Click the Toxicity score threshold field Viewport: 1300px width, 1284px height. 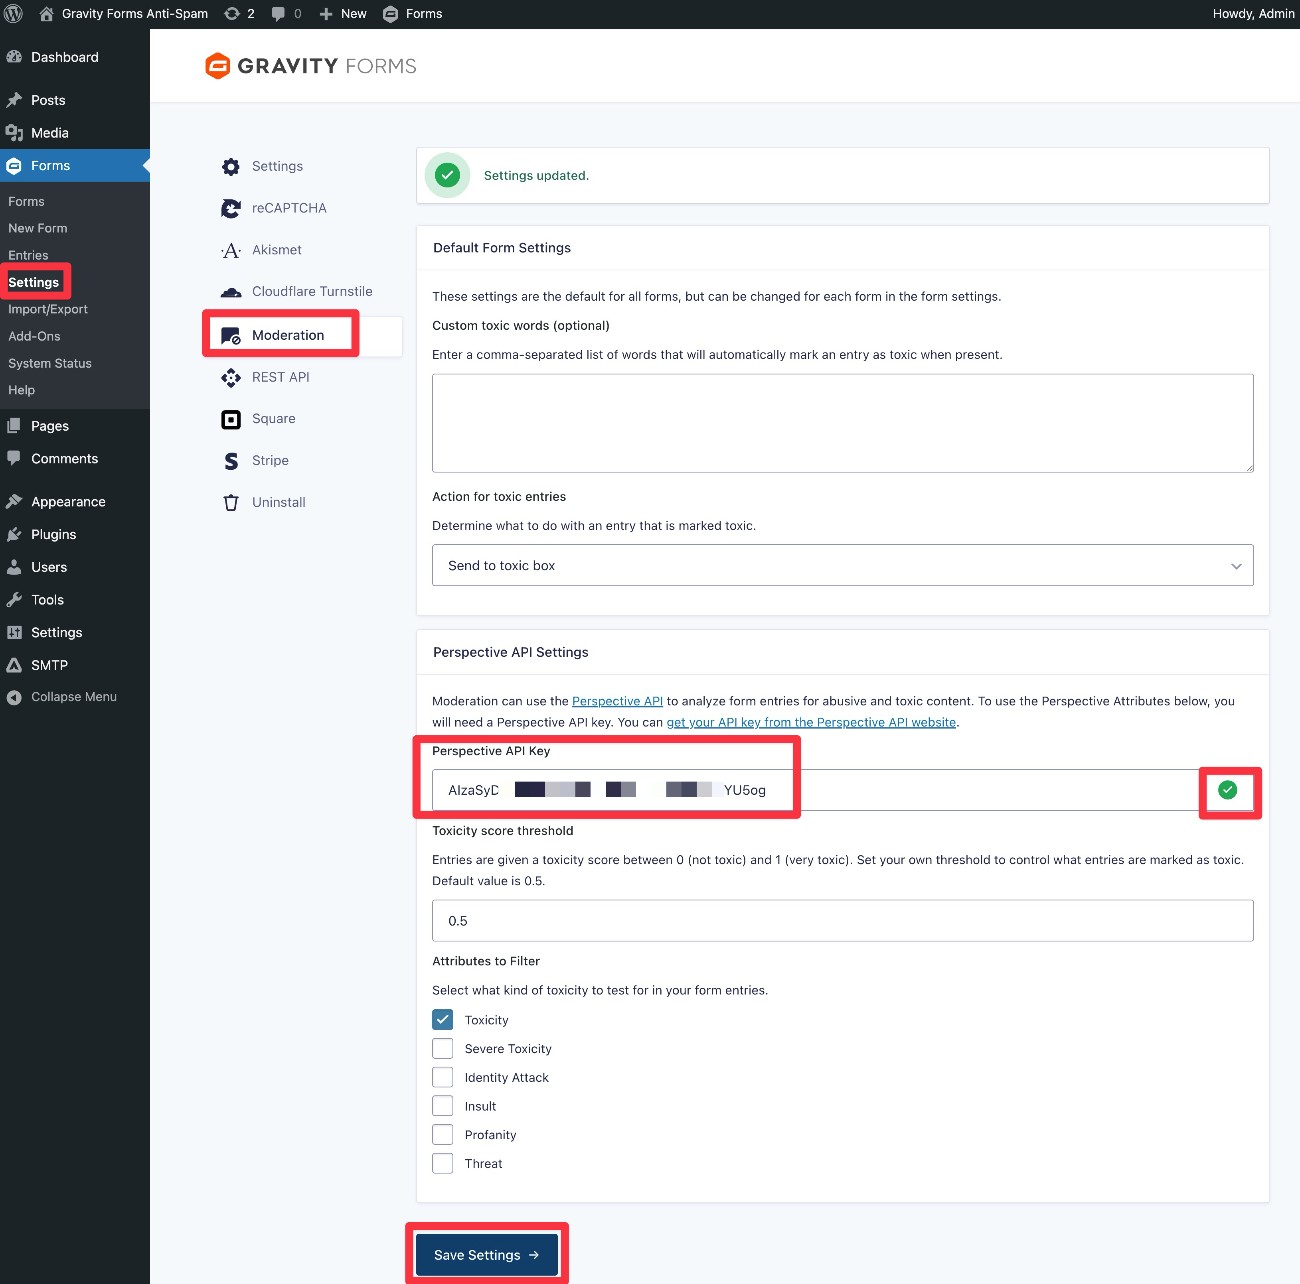(x=842, y=921)
